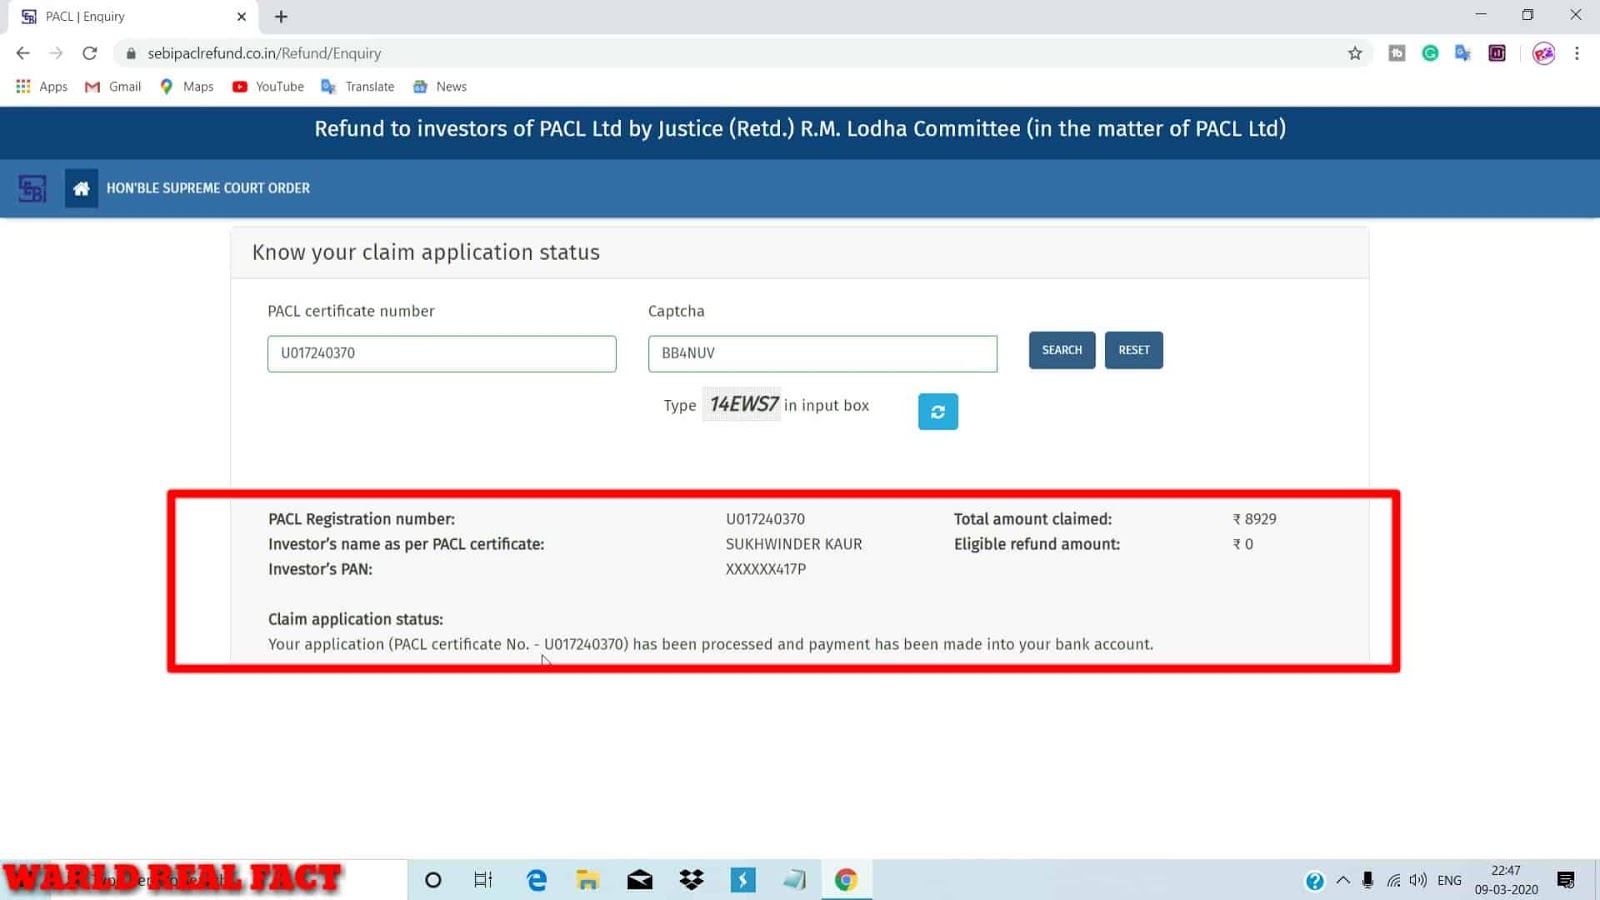The width and height of the screenshot is (1600, 900).
Task: Launch Dropbox from the taskbar
Action: click(691, 880)
